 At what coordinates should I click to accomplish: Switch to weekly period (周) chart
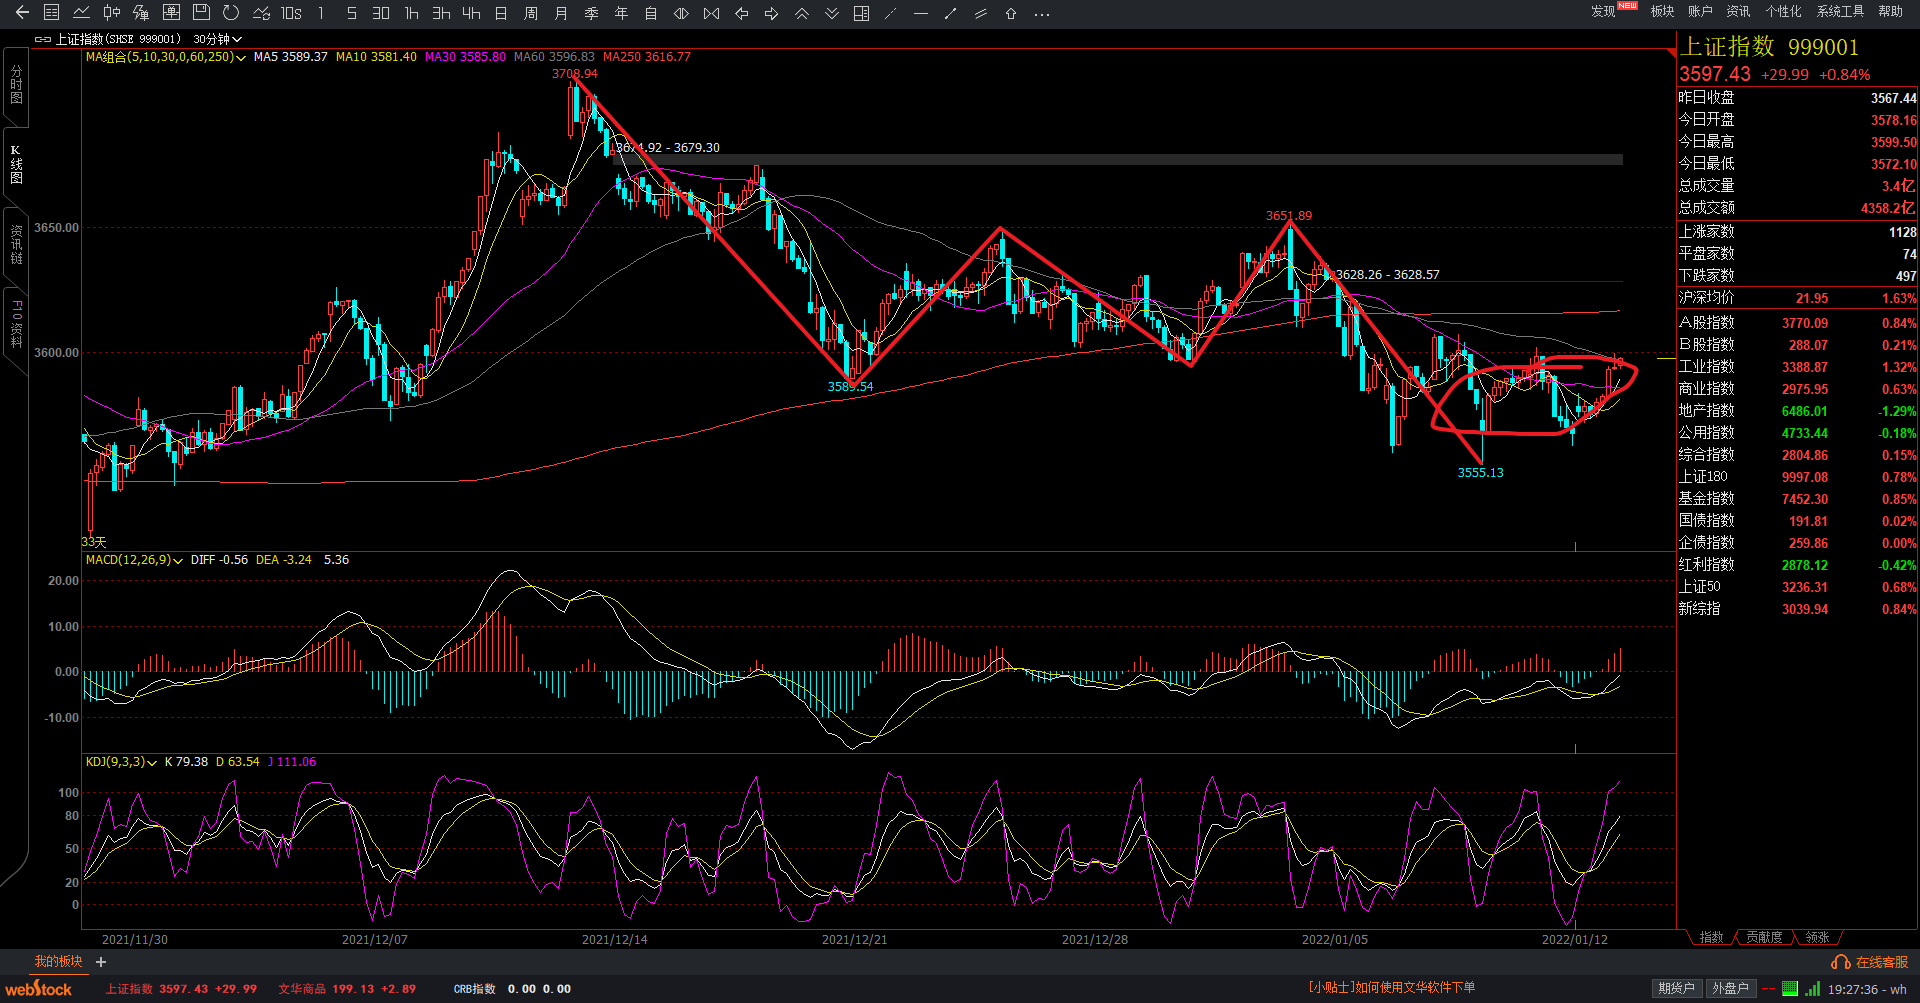click(x=531, y=14)
